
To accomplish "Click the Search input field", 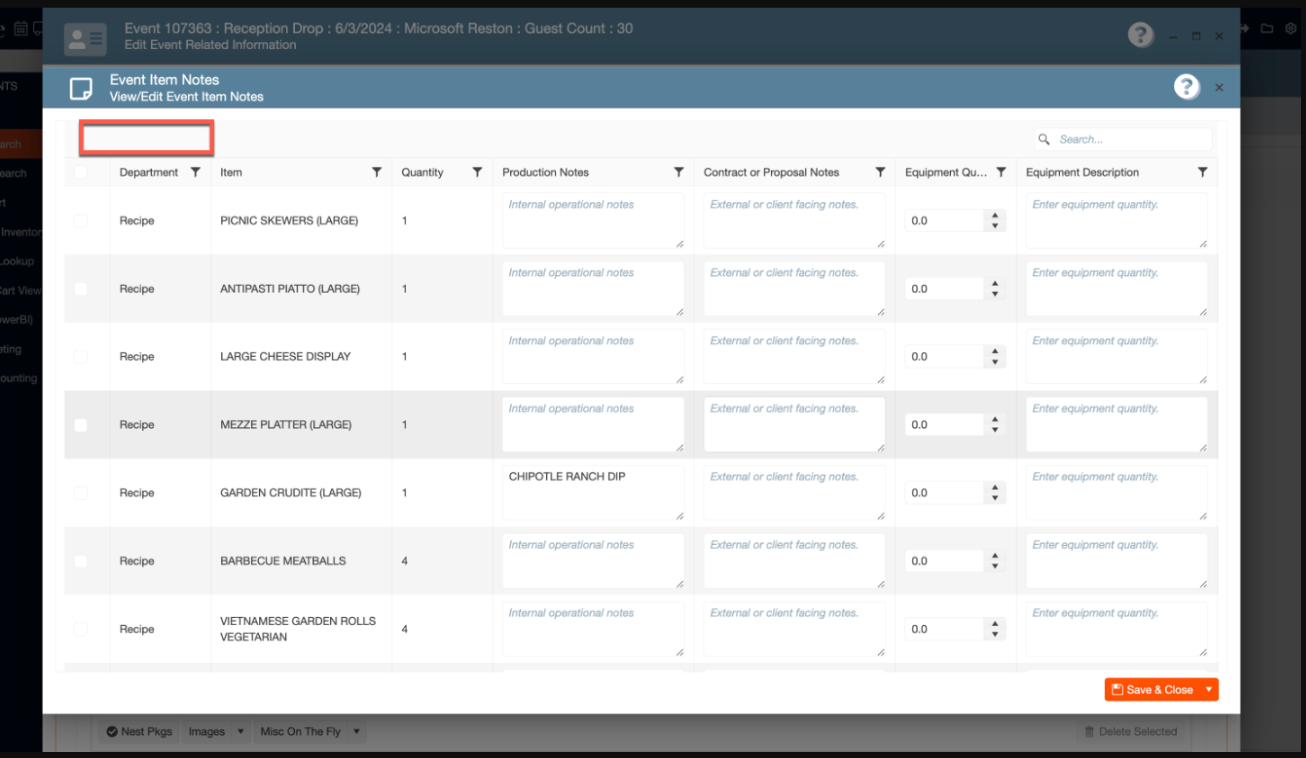I will coord(1130,140).
